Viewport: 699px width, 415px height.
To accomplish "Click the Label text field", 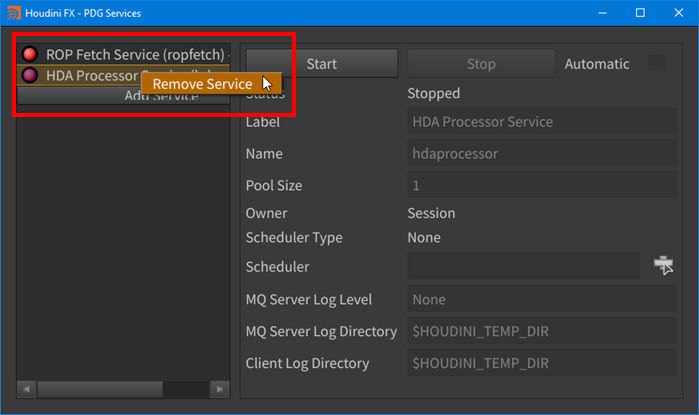I will point(543,122).
